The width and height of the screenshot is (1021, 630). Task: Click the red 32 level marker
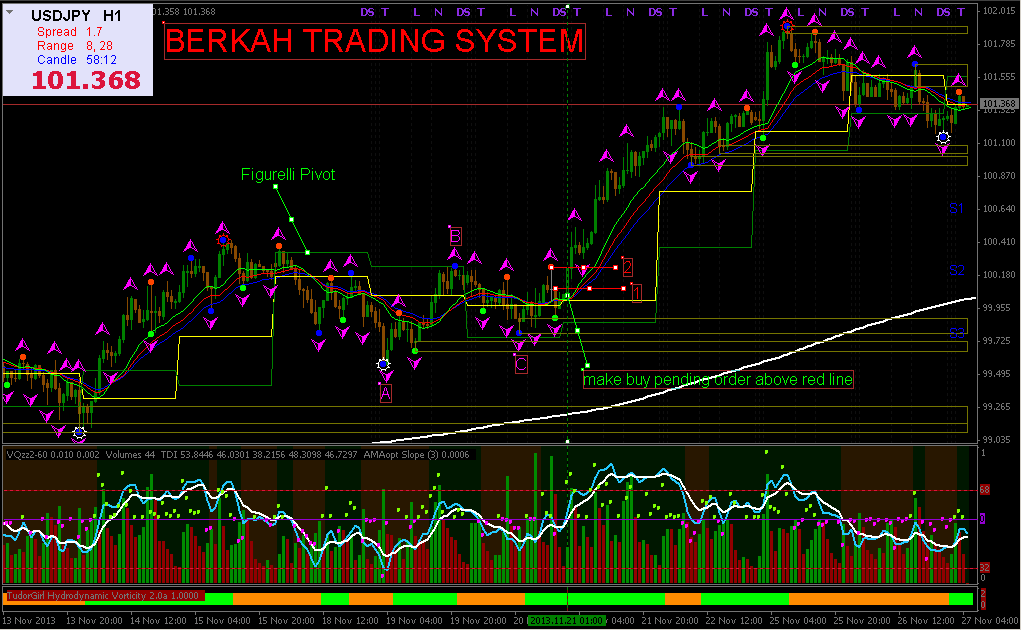pyautogui.click(x=985, y=568)
